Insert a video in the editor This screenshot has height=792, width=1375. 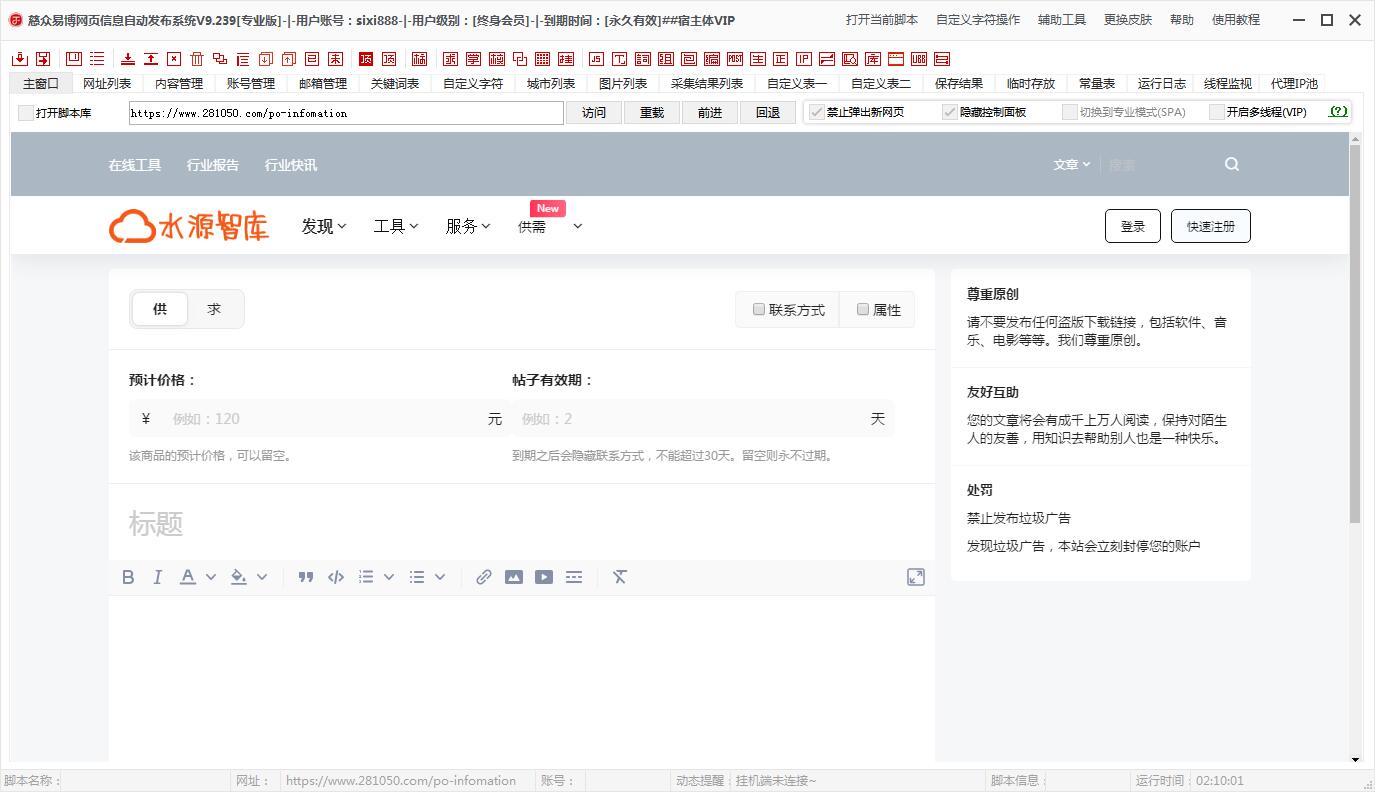[x=544, y=577]
